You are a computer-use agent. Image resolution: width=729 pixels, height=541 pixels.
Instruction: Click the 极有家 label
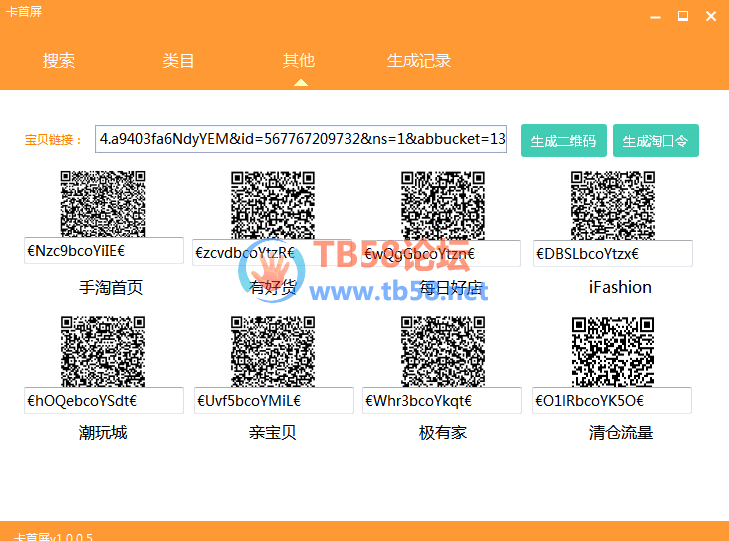[443, 433]
